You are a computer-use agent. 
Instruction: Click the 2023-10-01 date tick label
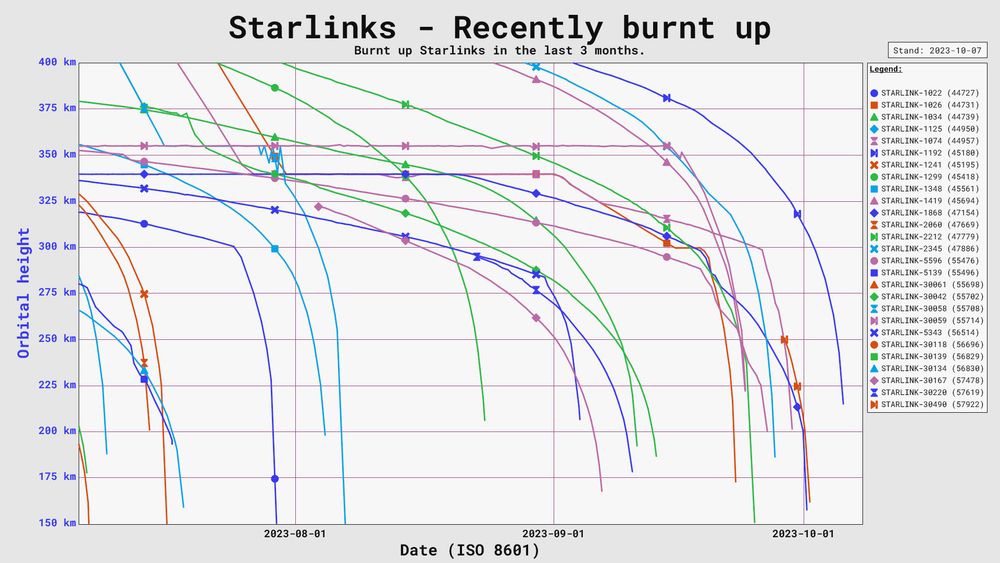click(x=803, y=534)
